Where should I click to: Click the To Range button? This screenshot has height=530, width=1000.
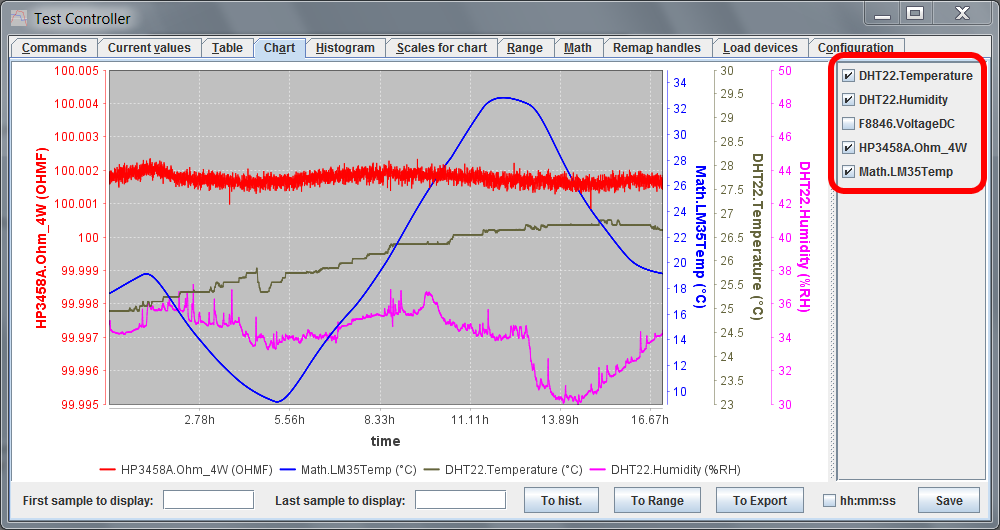click(x=657, y=501)
